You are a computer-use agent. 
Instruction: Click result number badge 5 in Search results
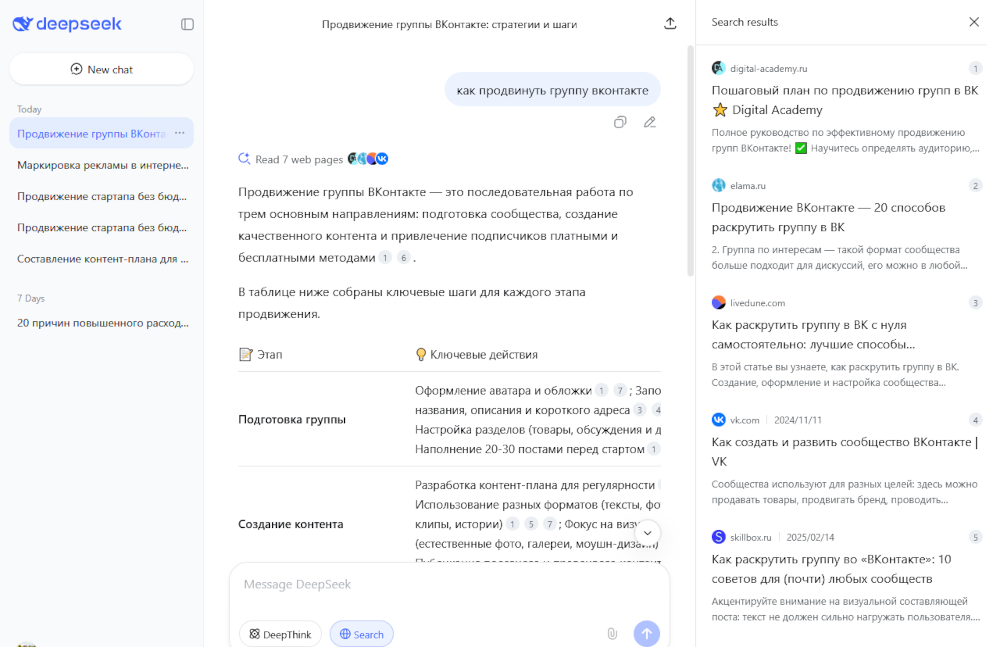(975, 537)
